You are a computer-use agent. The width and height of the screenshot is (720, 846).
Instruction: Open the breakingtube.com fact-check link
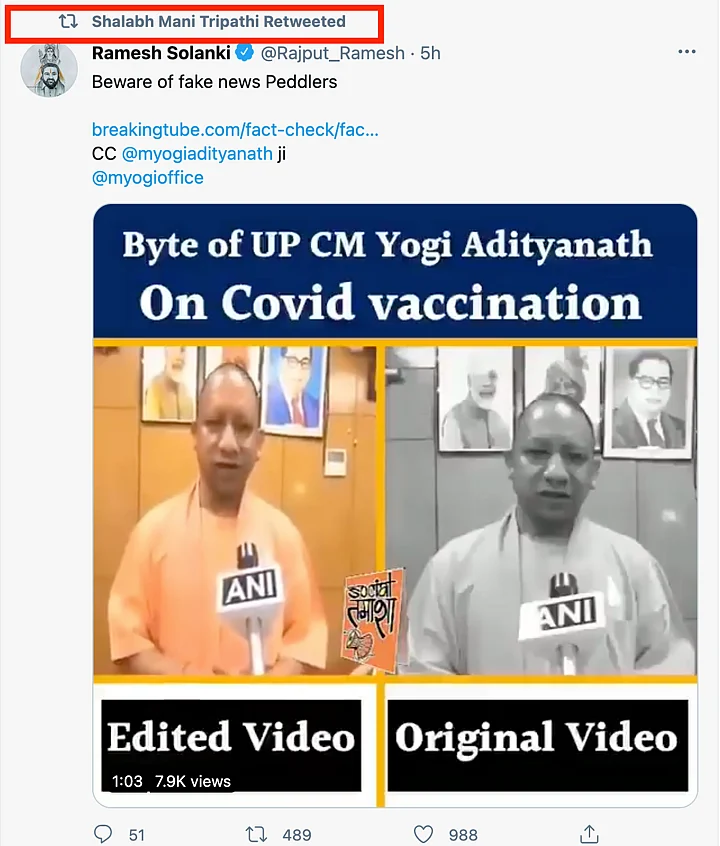pos(235,129)
